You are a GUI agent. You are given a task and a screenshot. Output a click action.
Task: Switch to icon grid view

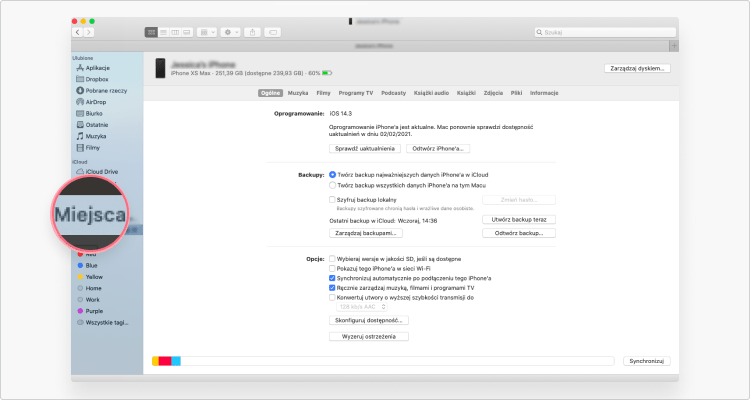tap(151, 32)
